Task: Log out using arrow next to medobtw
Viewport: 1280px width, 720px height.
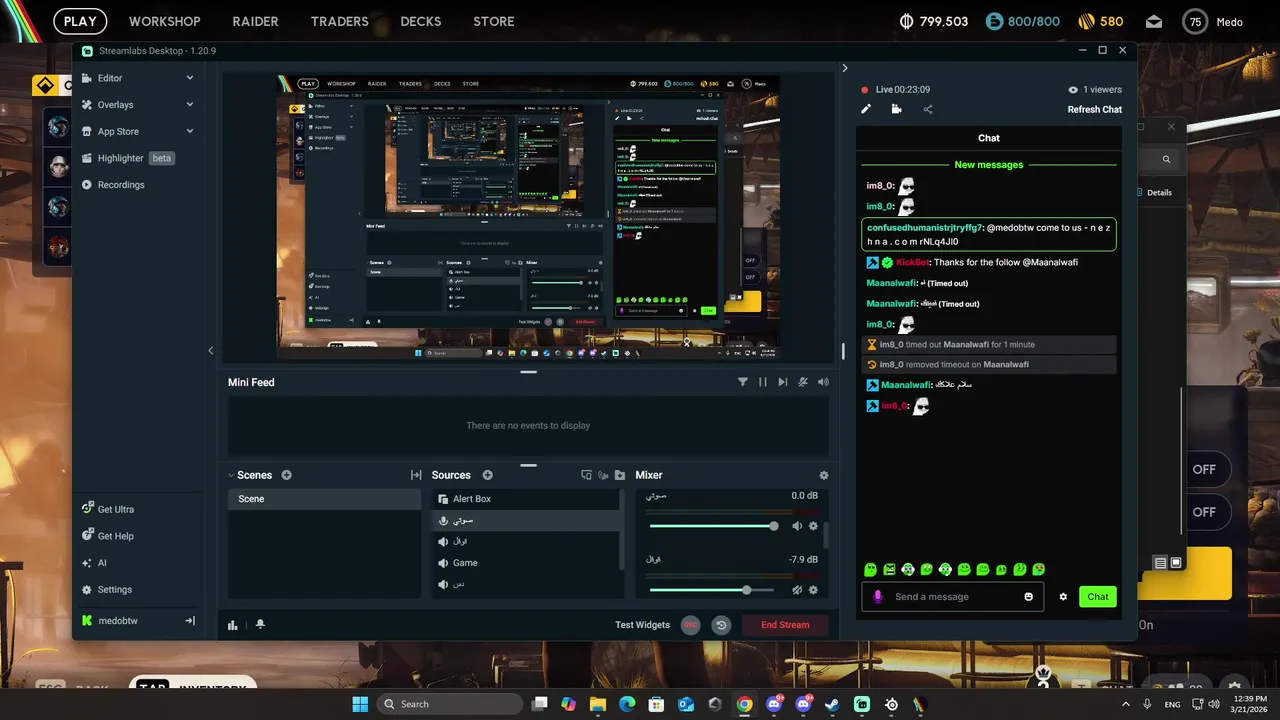Action: pyautogui.click(x=190, y=621)
